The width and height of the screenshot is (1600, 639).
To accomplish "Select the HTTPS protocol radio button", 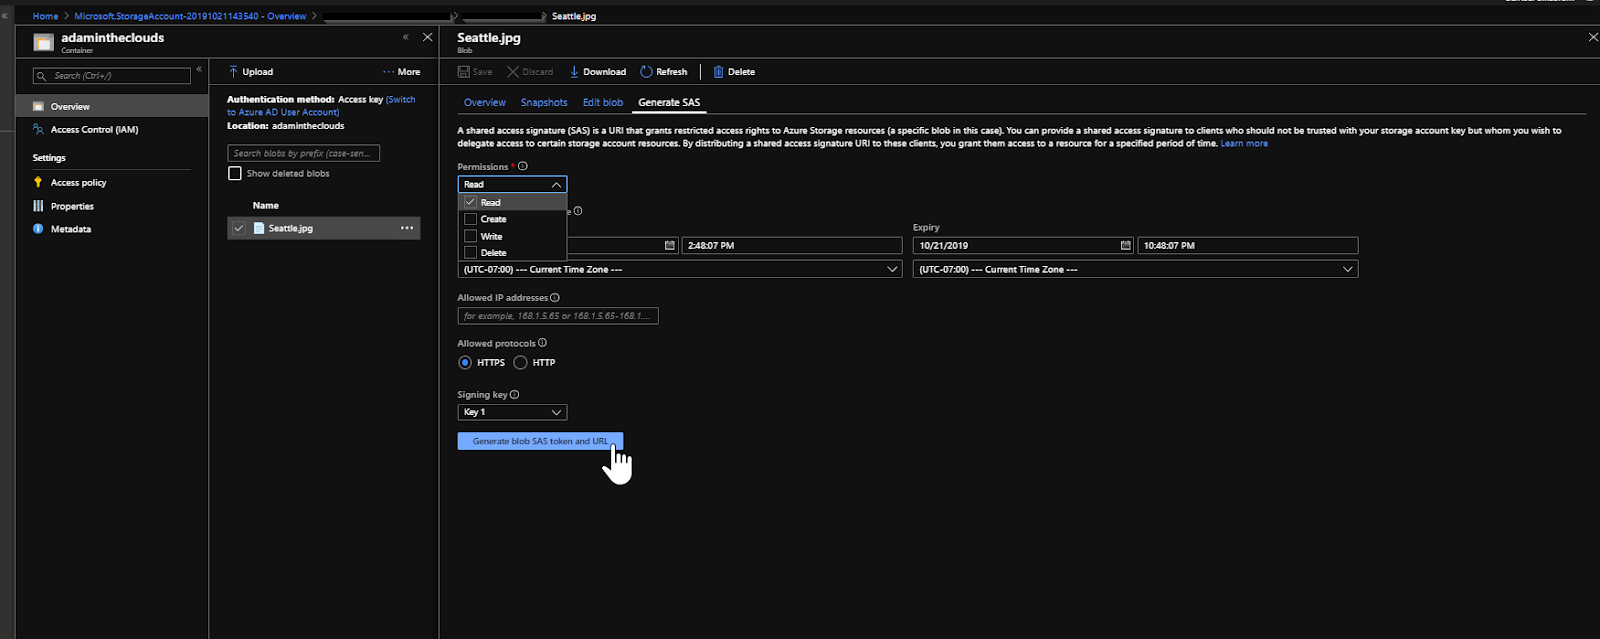I will click(x=465, y=363).
